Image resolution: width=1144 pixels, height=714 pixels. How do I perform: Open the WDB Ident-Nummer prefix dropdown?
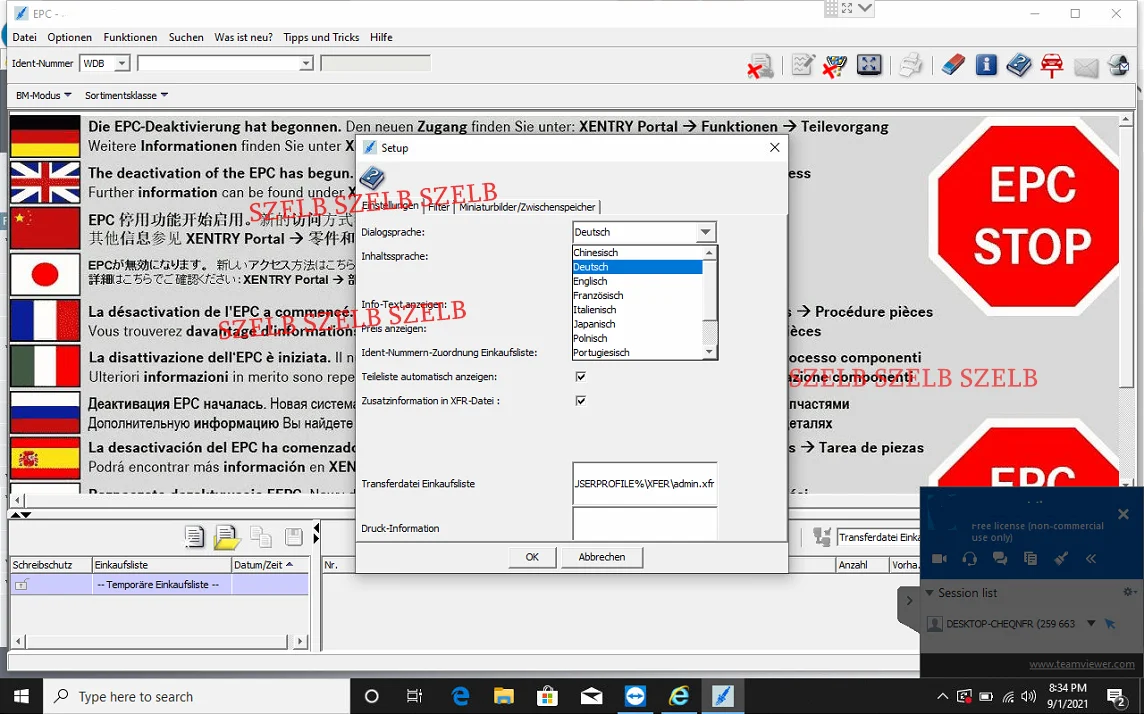pos(122,63)
